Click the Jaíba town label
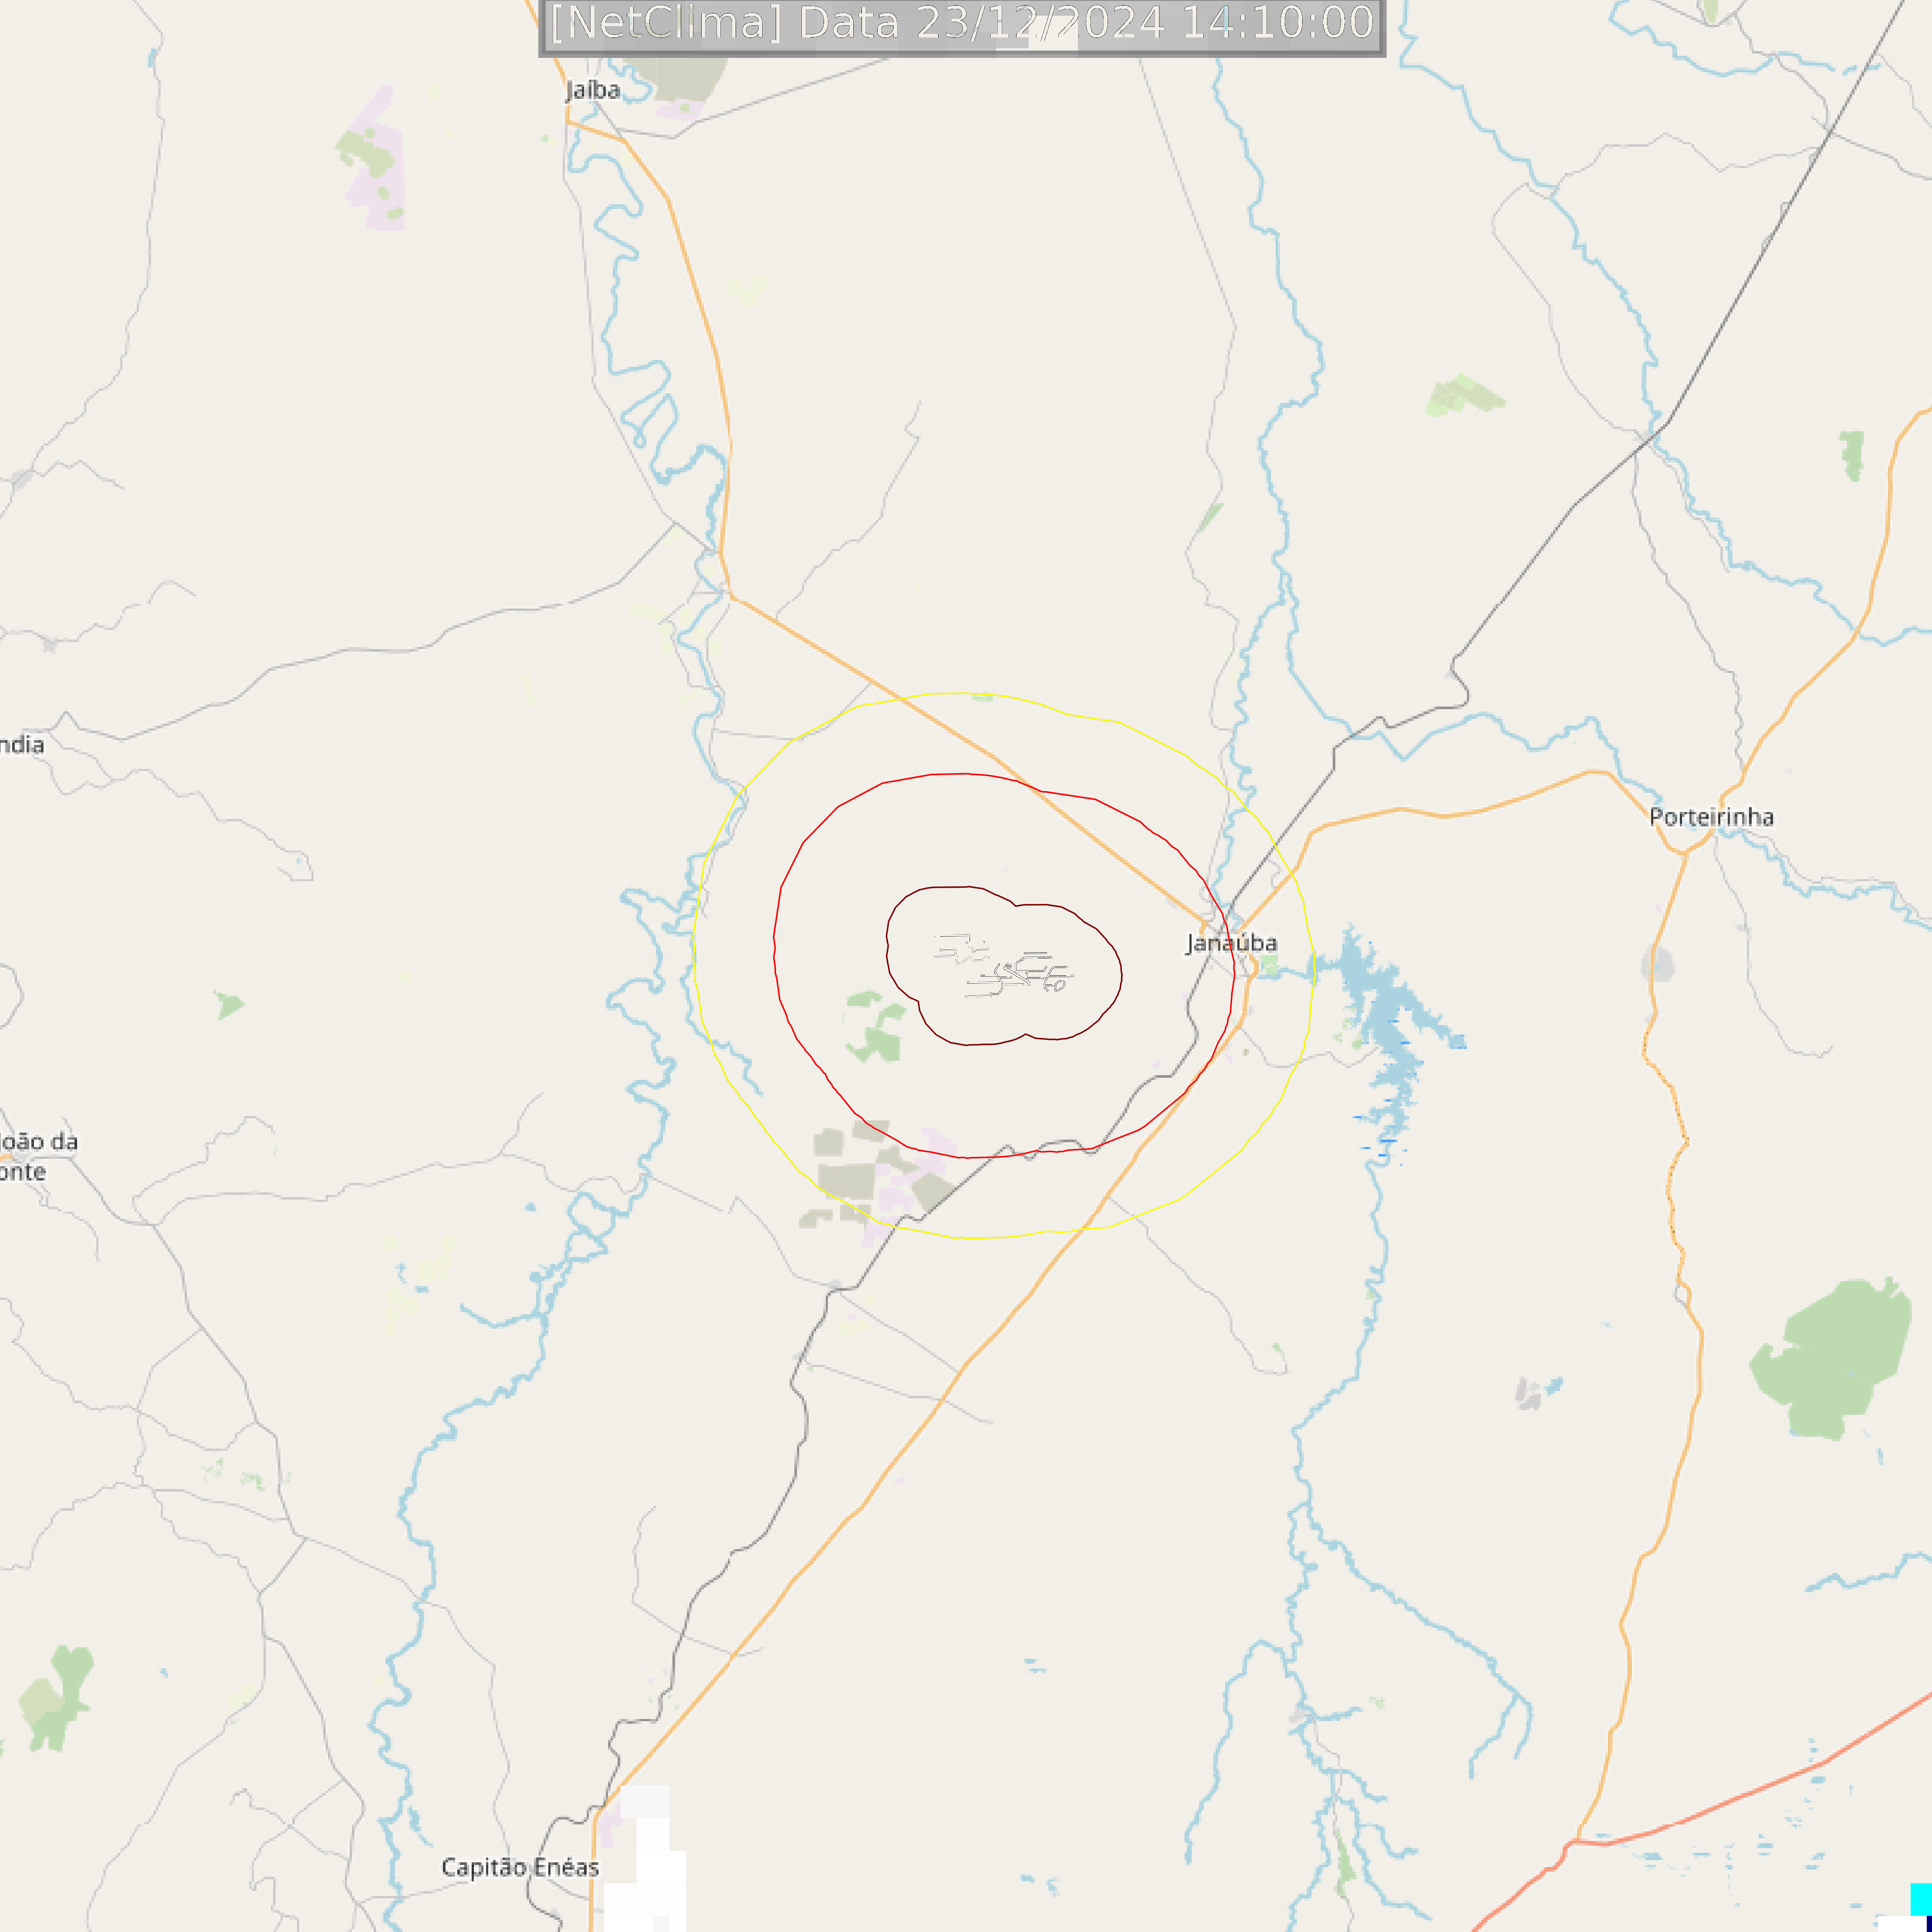The height and width of the screenshot is (1932, 1932). click(x=593, y=90)
